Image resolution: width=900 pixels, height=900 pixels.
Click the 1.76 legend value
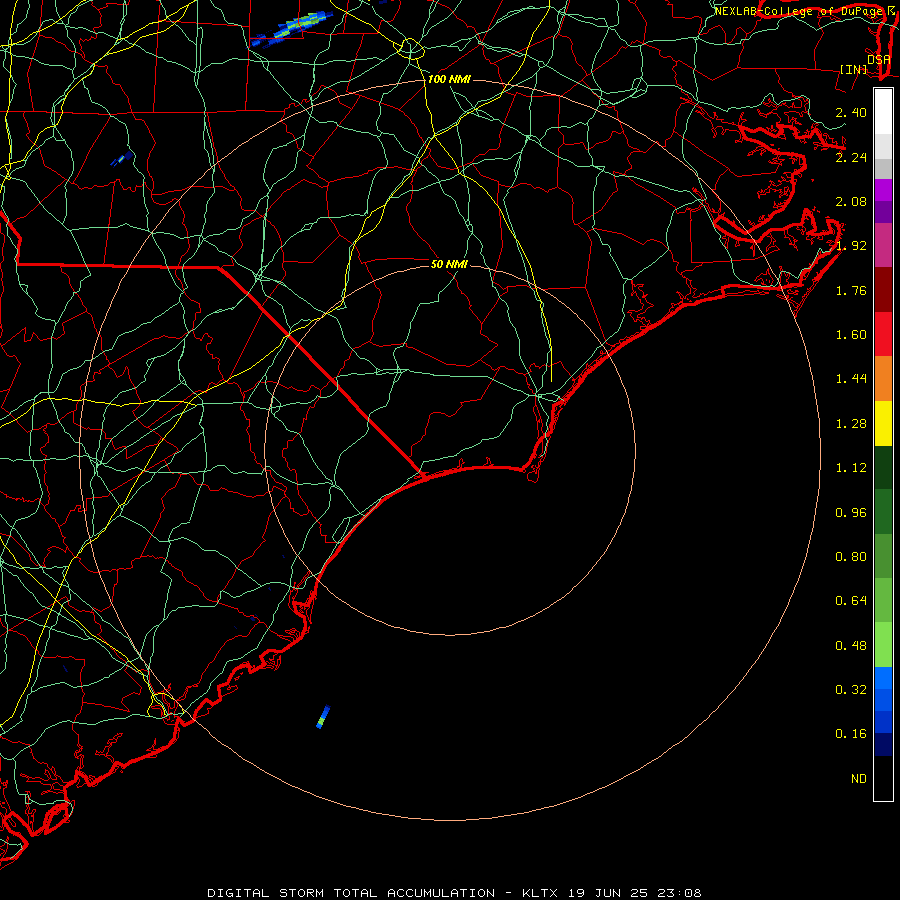click(851, 290)
